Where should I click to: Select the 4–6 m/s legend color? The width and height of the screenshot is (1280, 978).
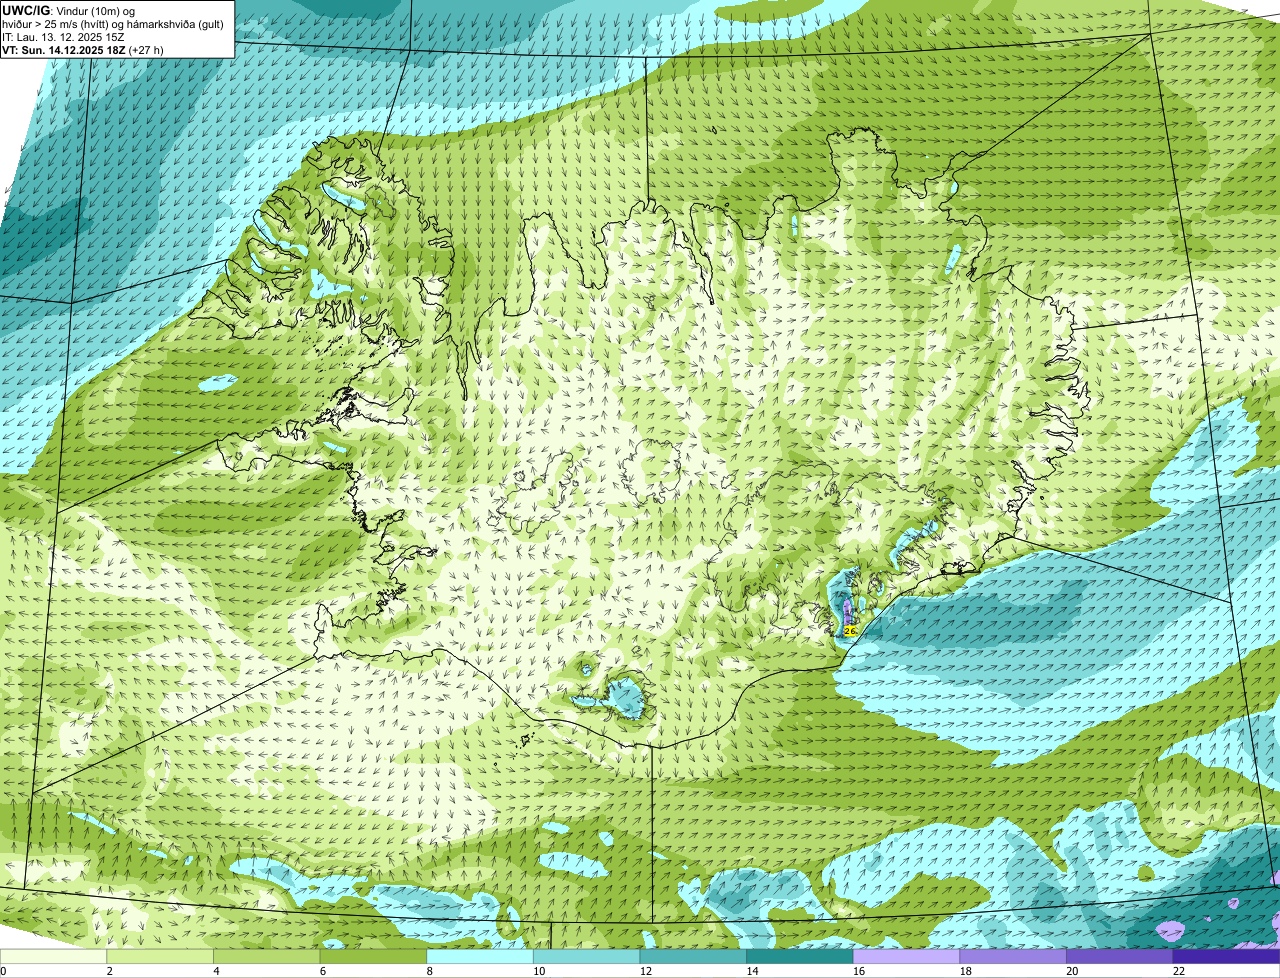[266, 956]
